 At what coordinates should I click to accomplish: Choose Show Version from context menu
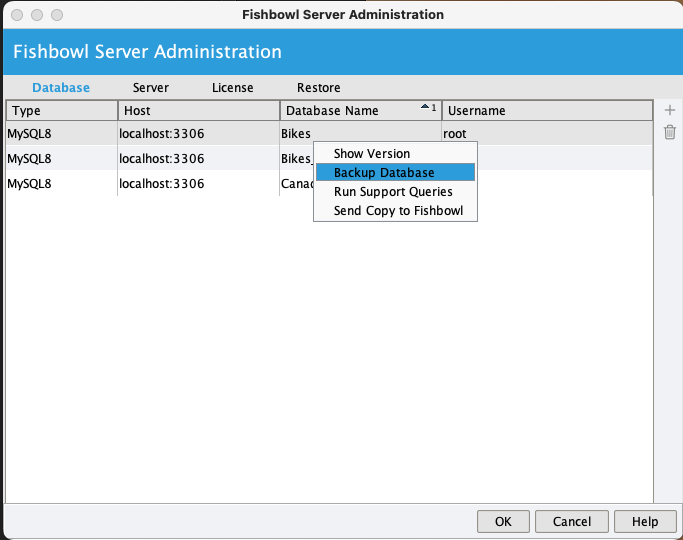[x=396, y=153]
